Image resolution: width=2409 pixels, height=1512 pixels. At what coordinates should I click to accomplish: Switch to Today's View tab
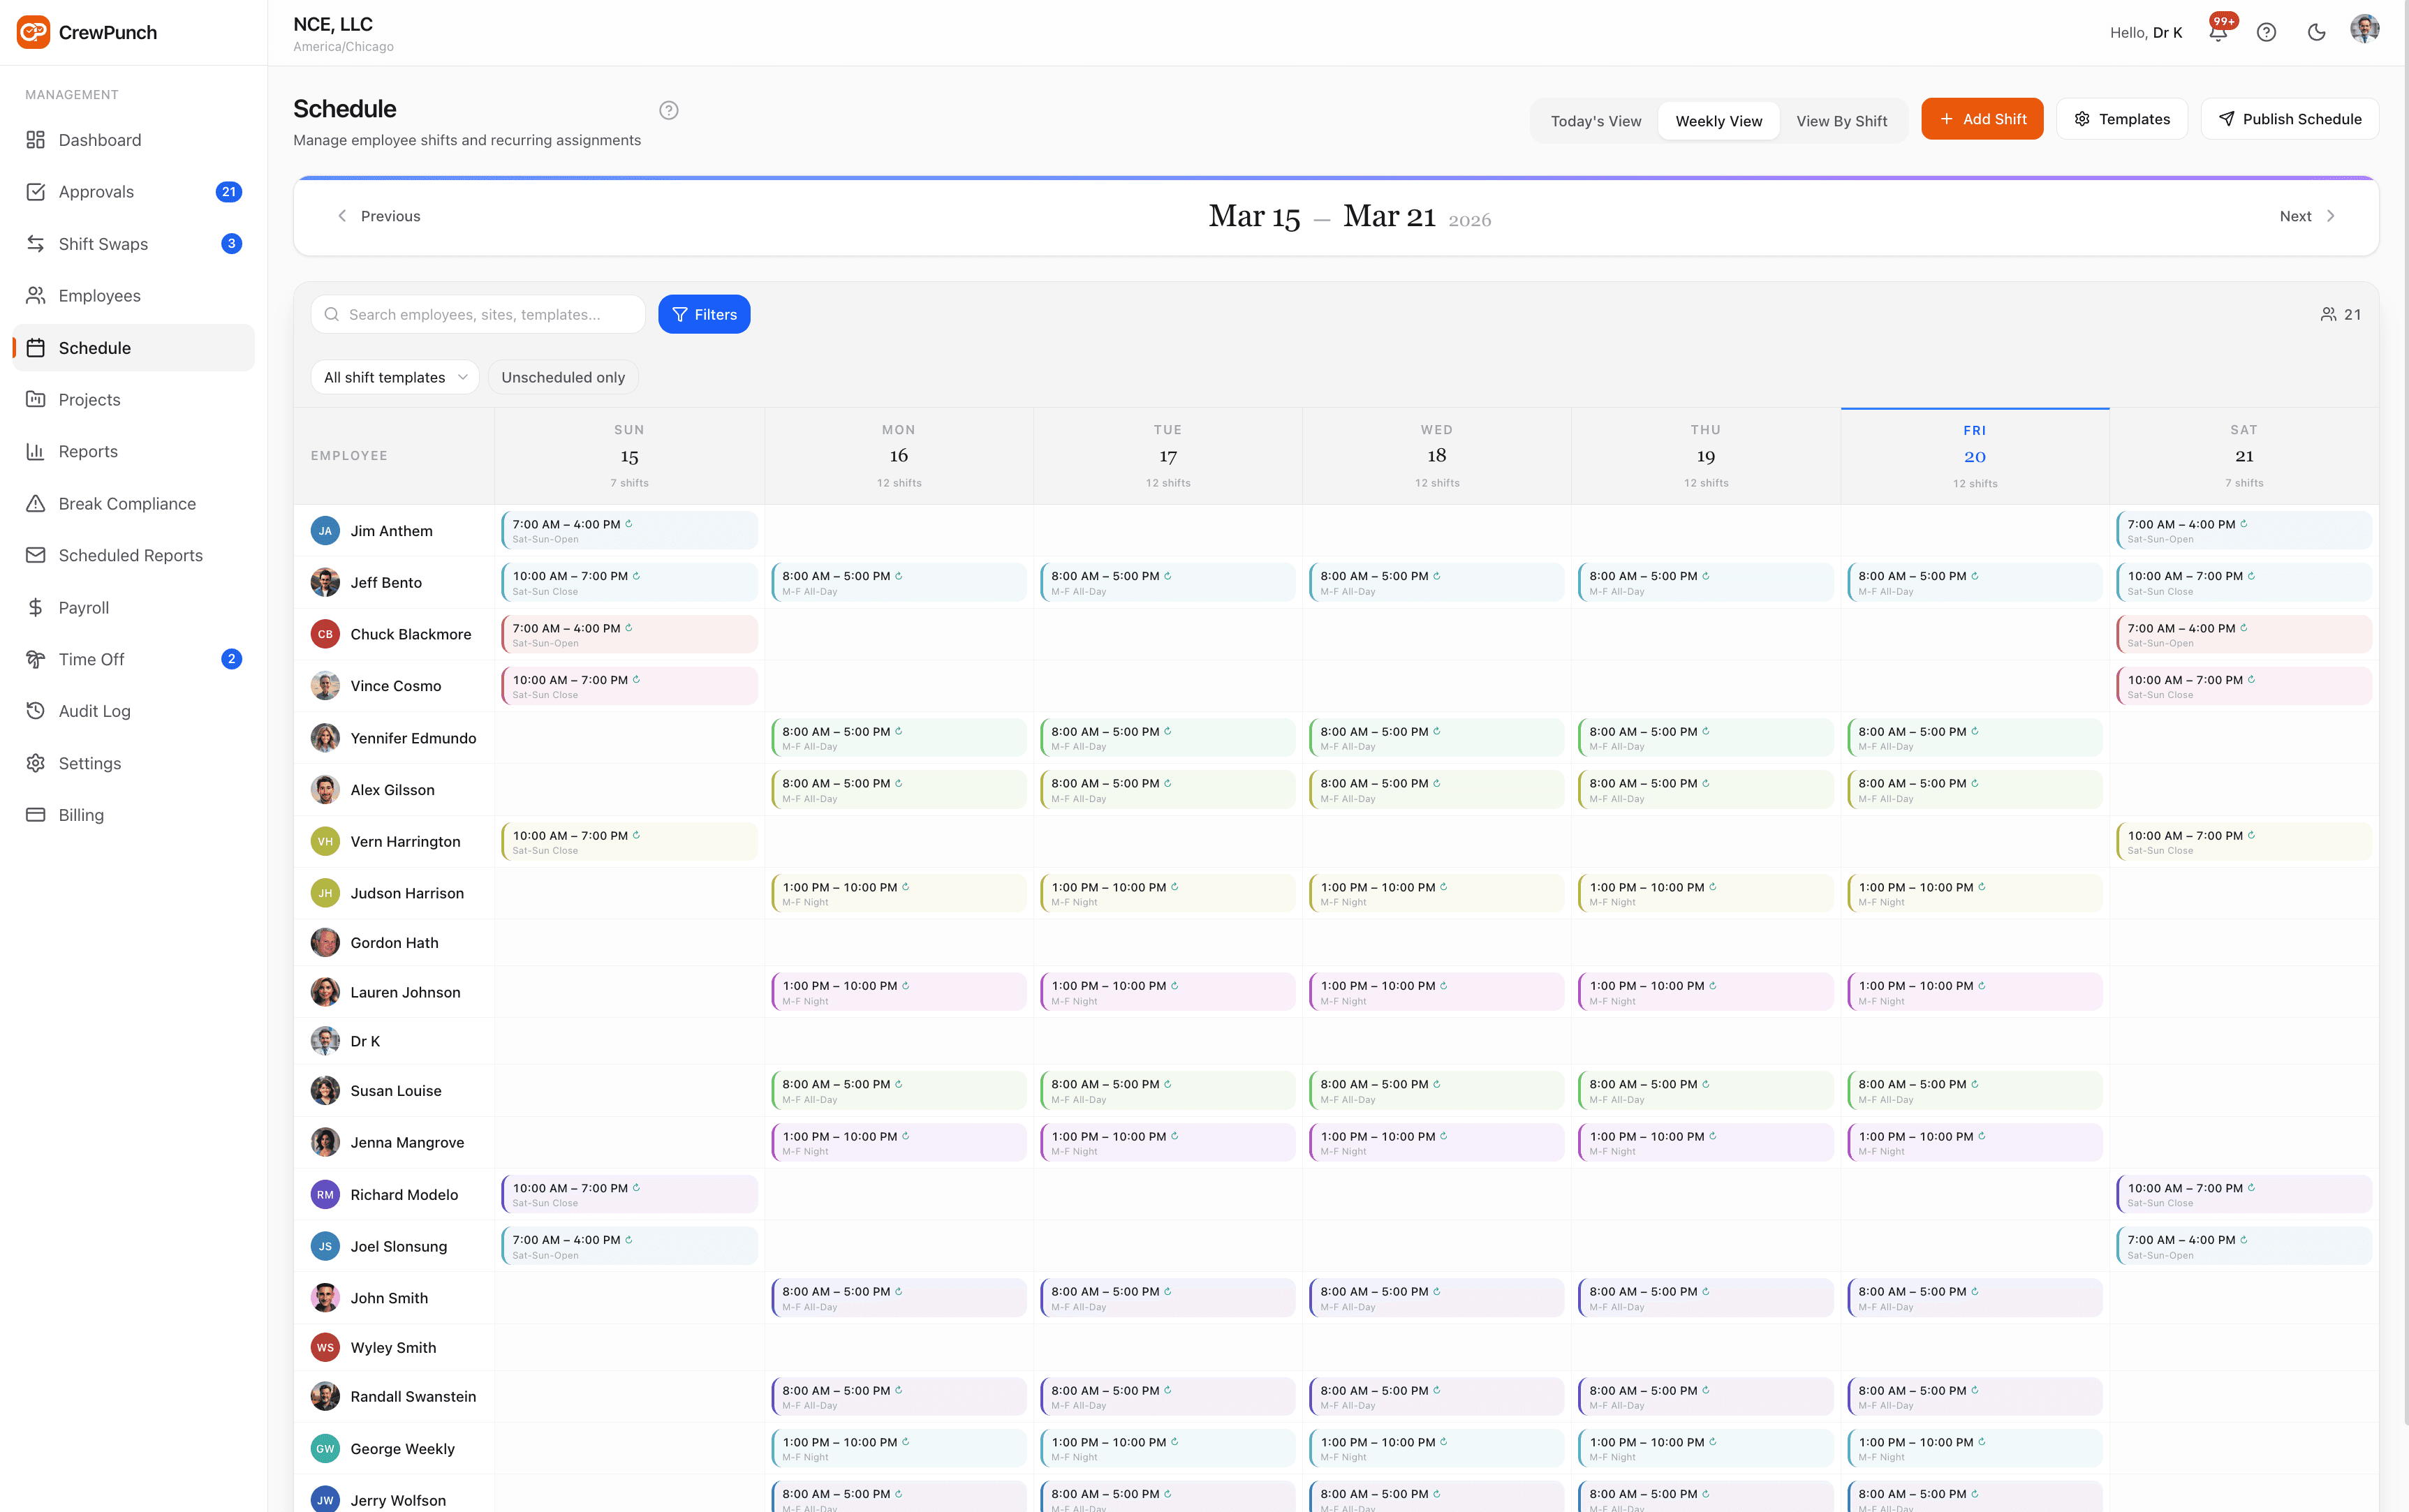tap(1595, 120)
